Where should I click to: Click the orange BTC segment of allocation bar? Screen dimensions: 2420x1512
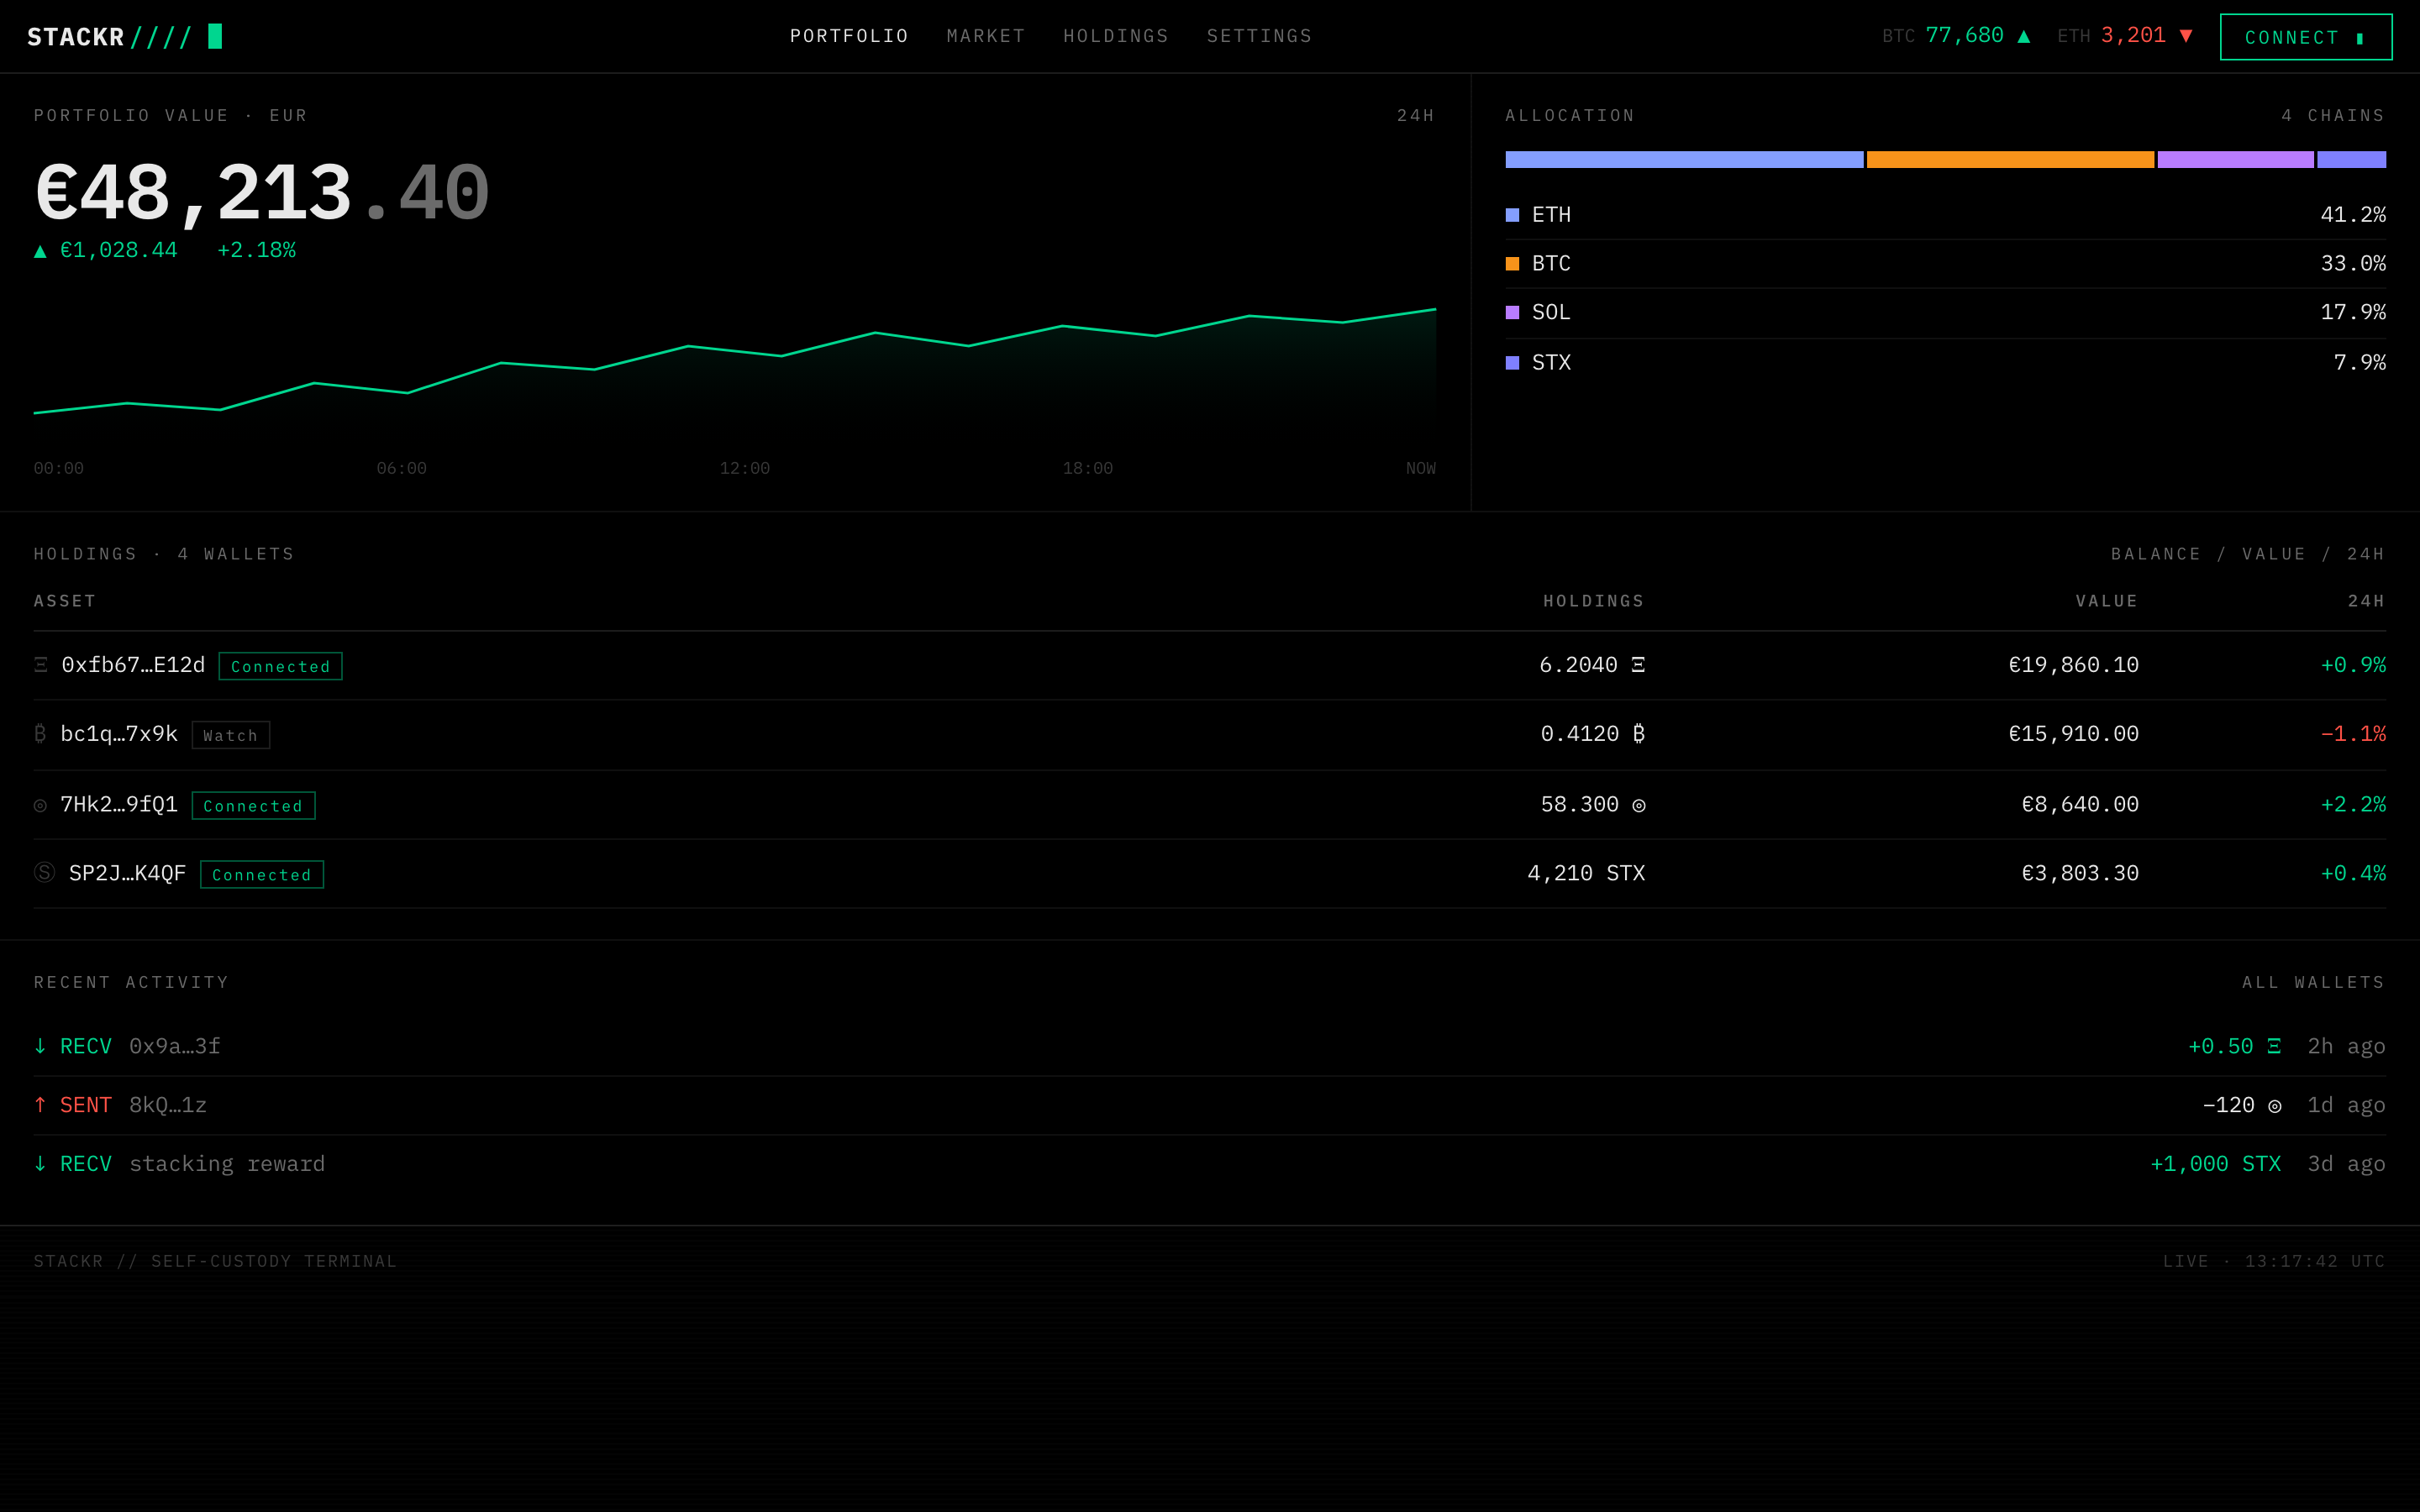click(x=2010, y=160)
